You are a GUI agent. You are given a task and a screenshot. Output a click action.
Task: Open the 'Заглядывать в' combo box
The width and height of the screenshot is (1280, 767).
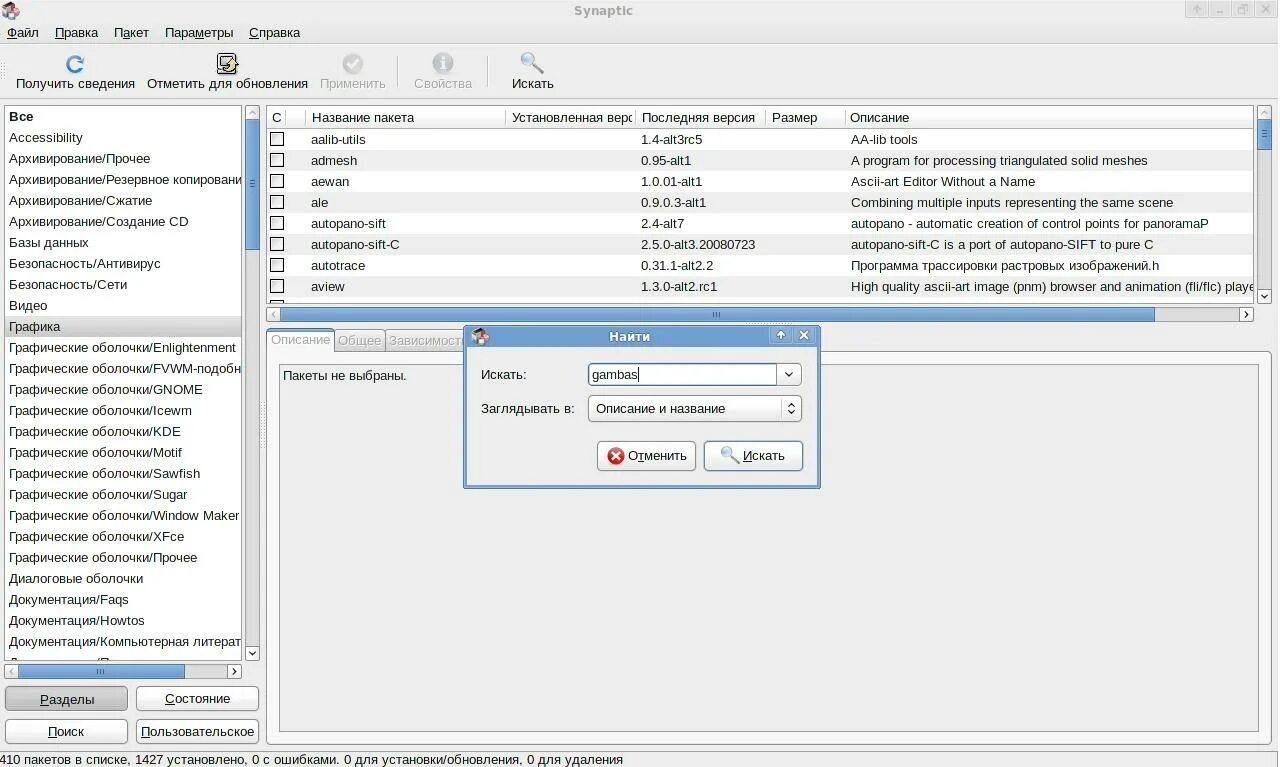coord(694,408)
